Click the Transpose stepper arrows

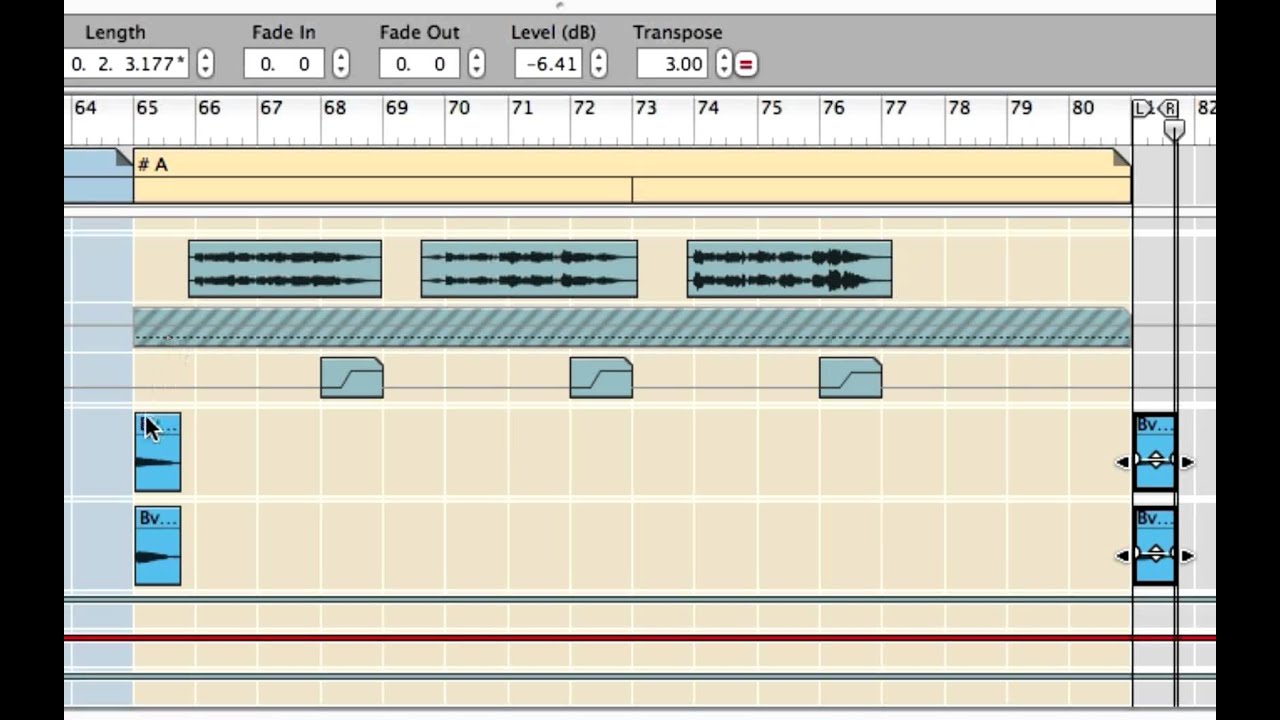pyautogui.click(x=724, y=64)
